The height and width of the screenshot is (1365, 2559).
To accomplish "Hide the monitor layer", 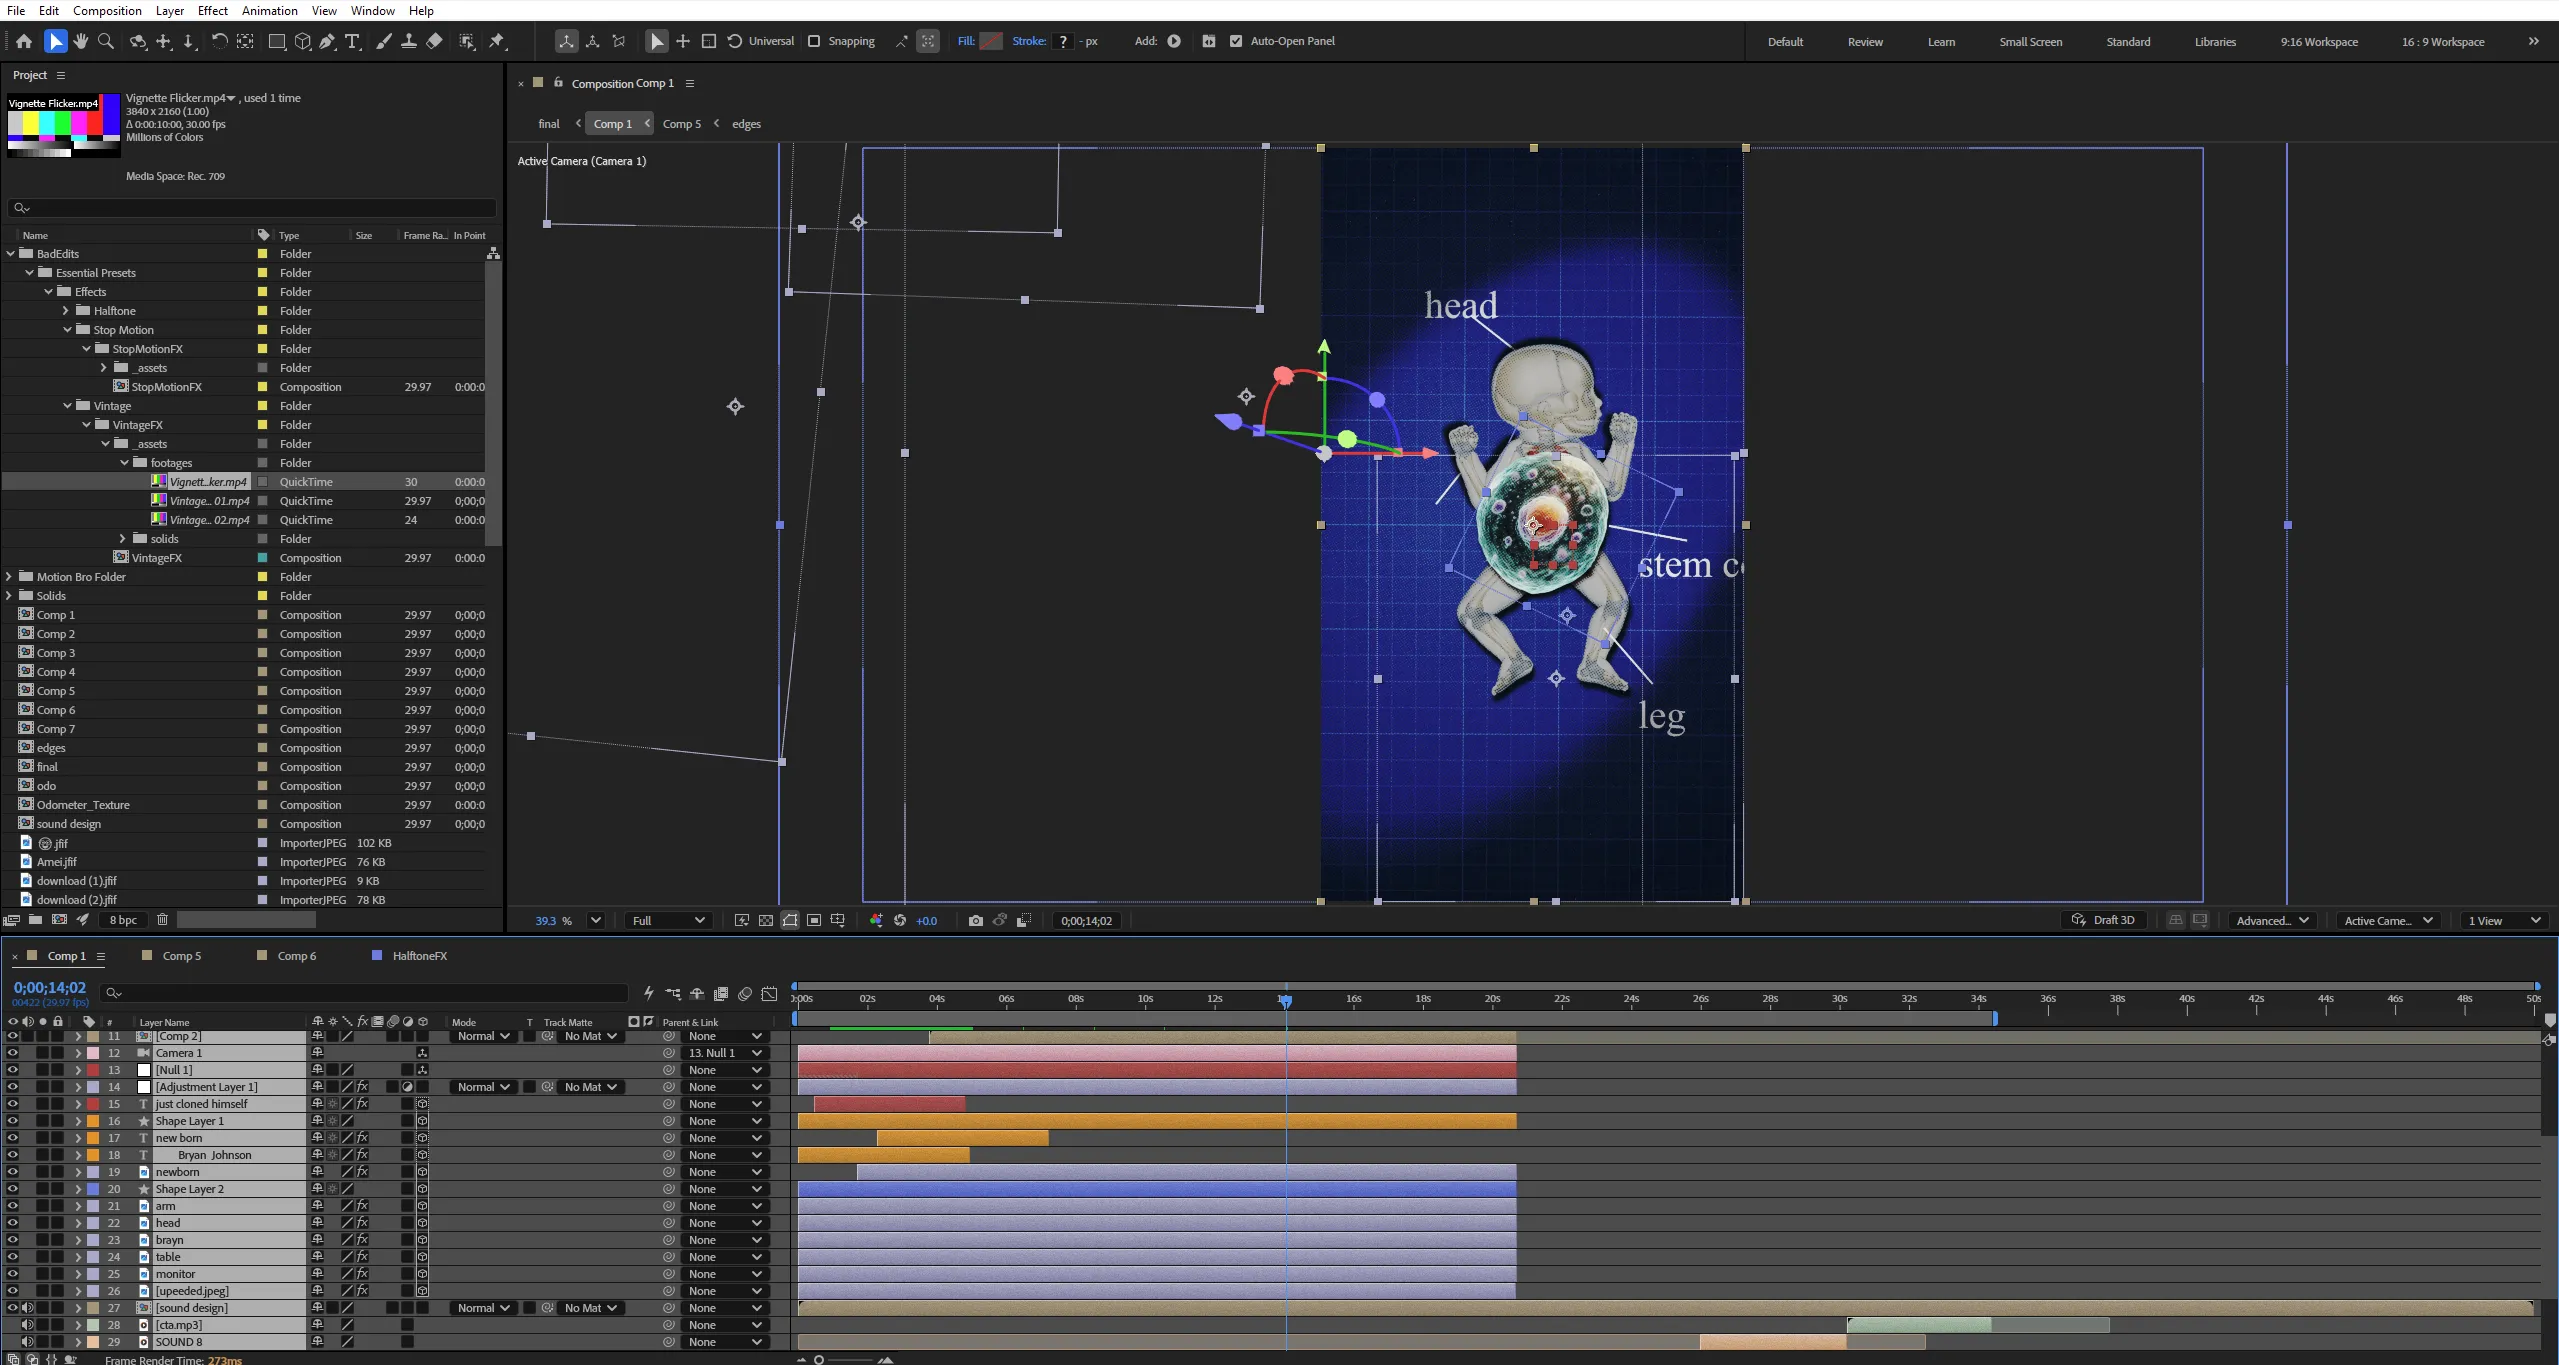I will pyautogui.click(x=13, y=1274).
